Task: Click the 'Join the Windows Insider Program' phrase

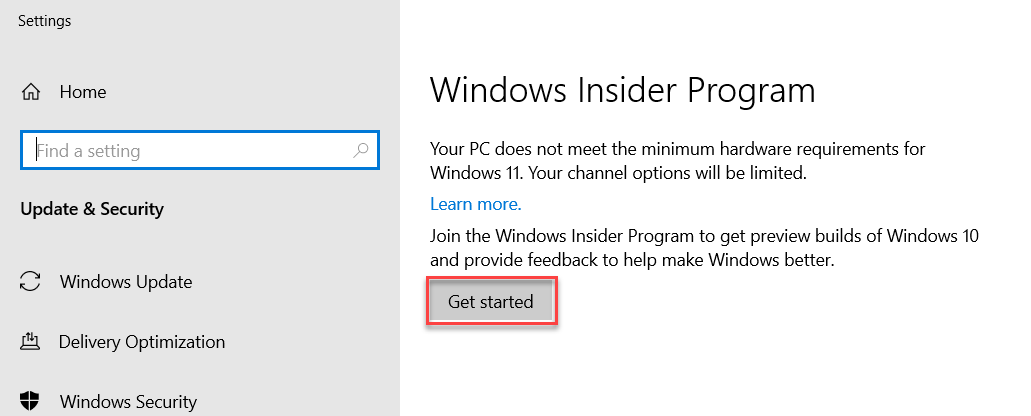Action: click(560, 236)
